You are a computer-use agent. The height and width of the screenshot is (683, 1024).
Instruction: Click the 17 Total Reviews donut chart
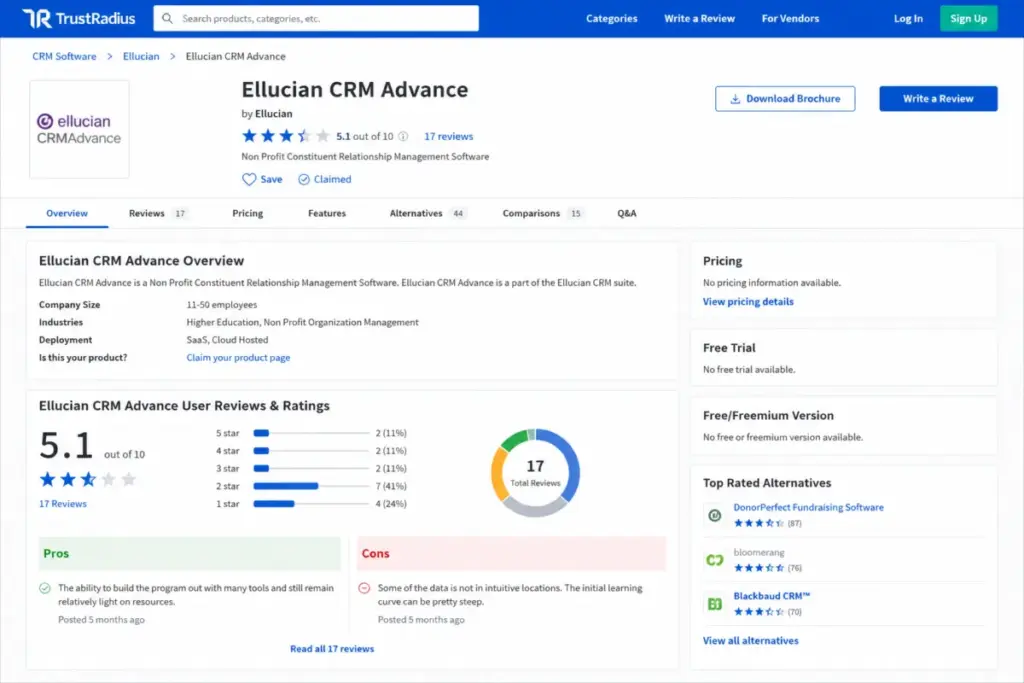coord(535,473)
